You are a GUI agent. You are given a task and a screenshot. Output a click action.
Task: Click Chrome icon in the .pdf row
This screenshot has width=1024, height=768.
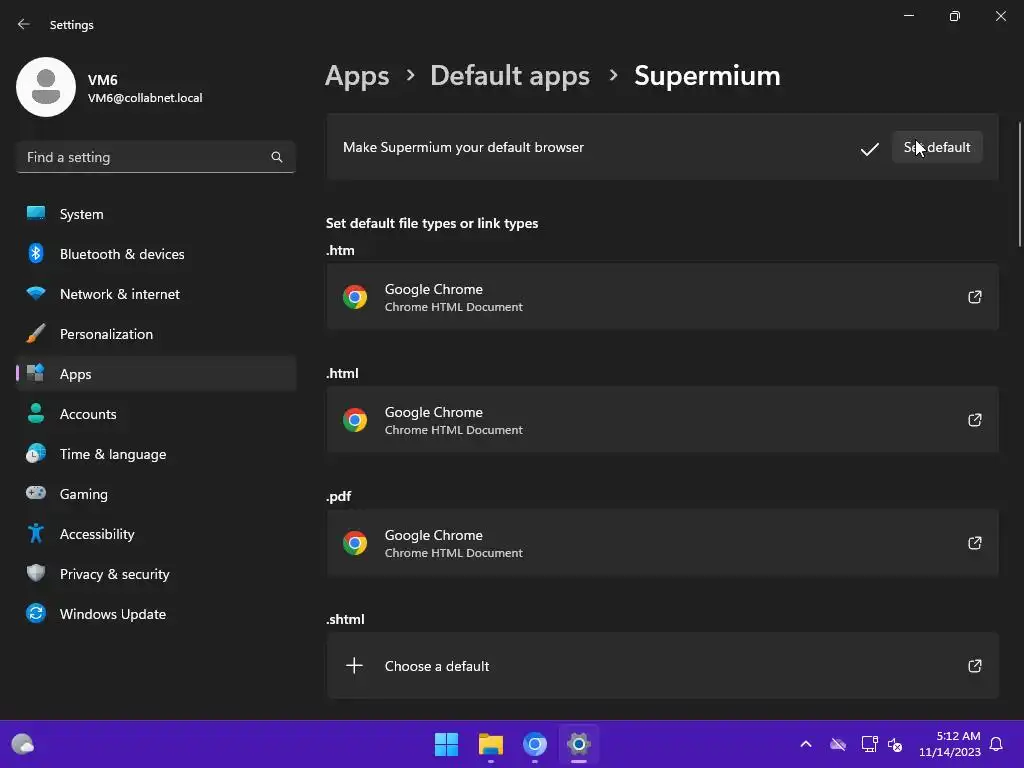[x=355, y=543]
